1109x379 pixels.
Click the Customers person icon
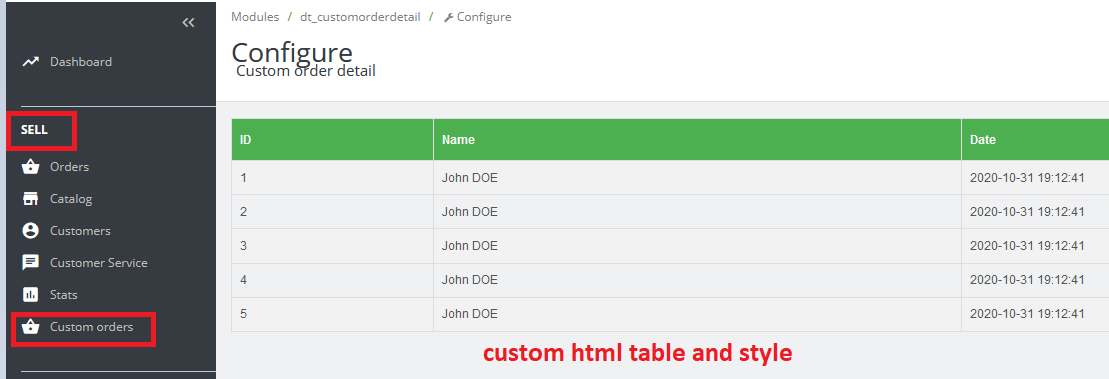click(30, 231)
